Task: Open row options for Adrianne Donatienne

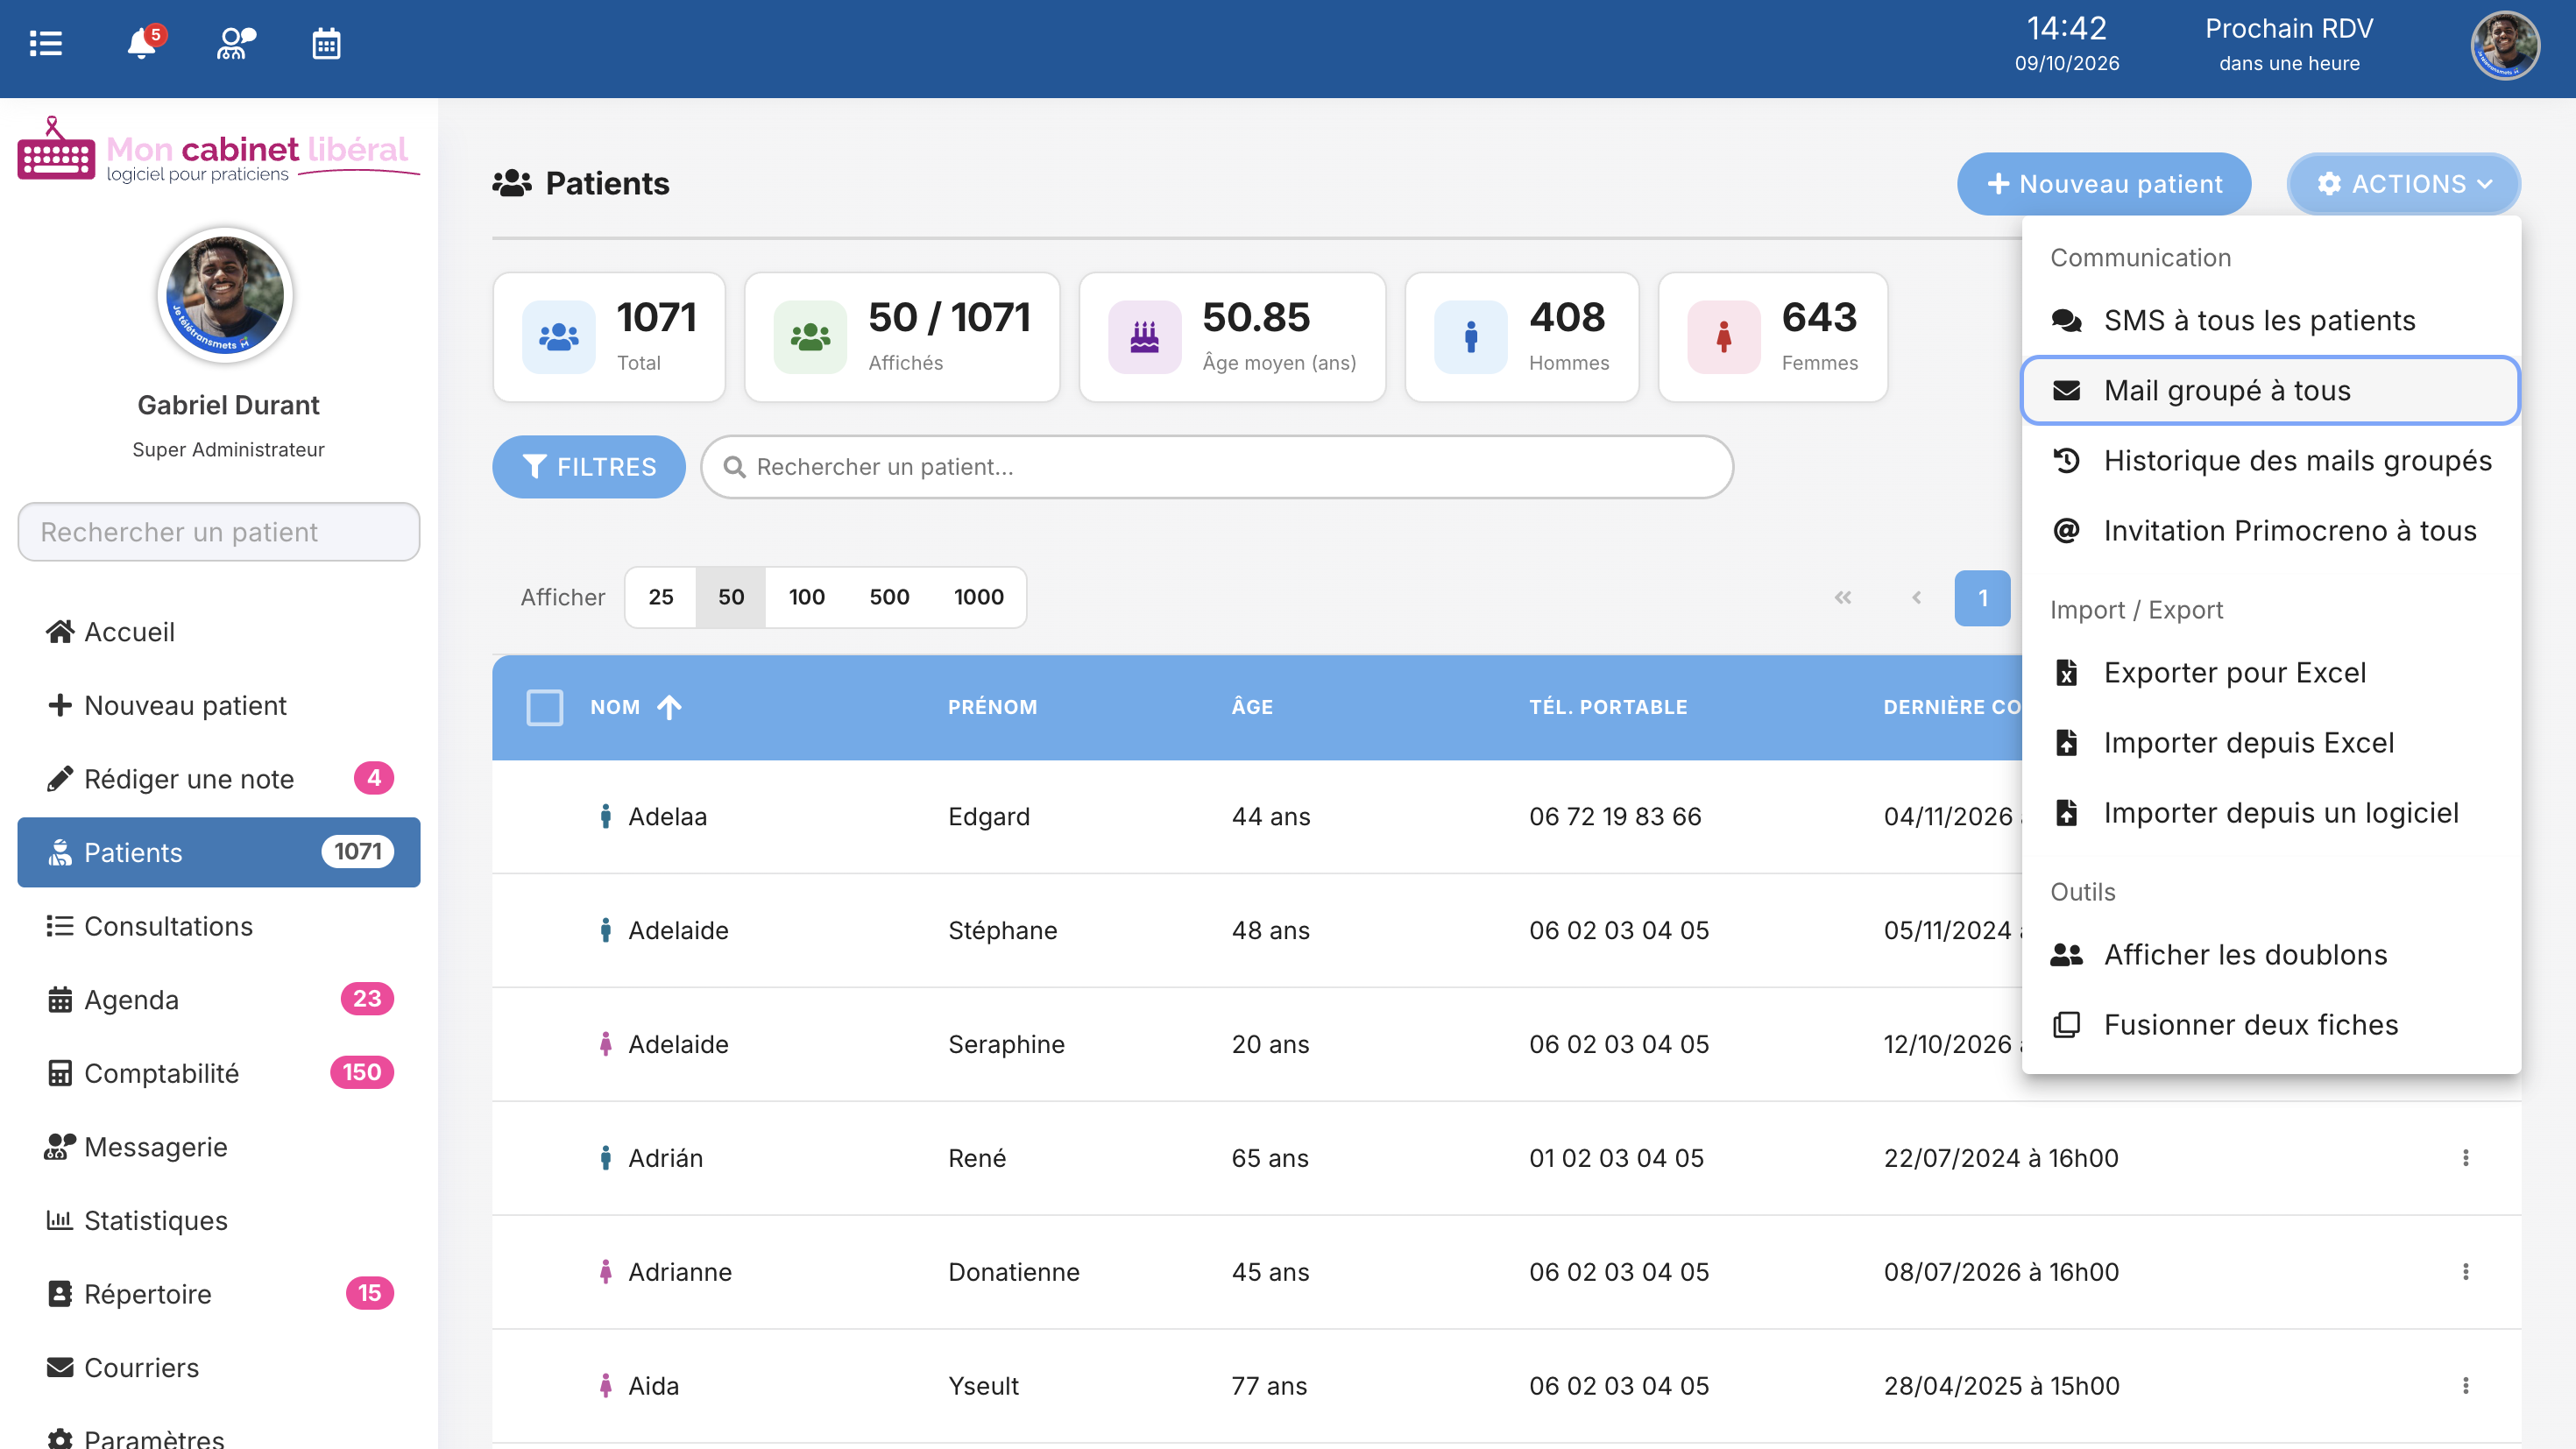Action: click(x=2465, y=1272)
